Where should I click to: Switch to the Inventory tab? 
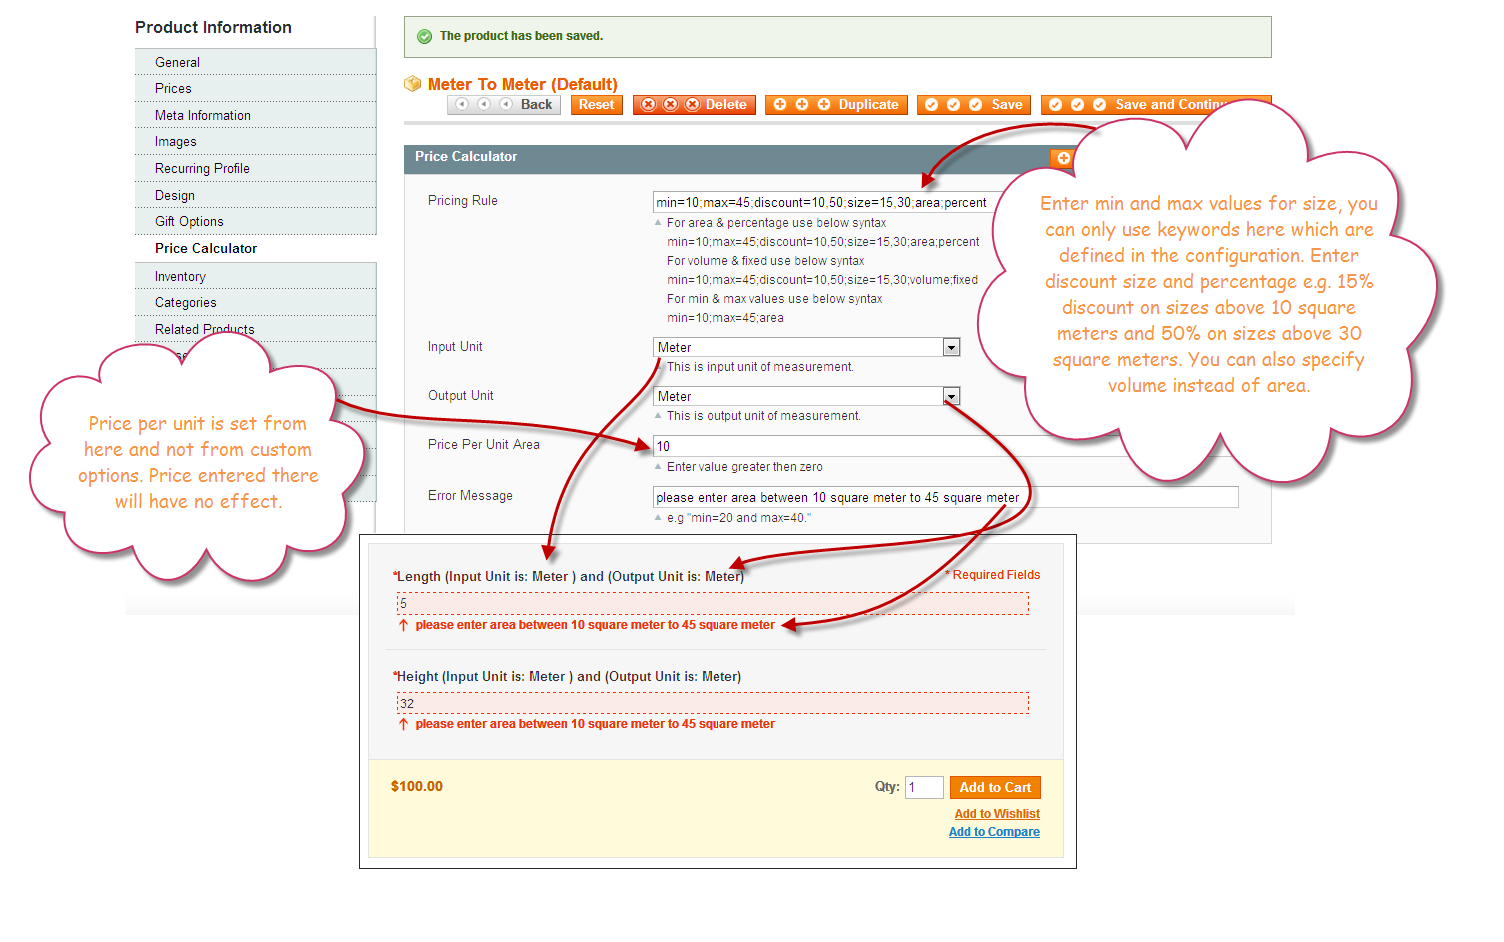coord(180,277)
